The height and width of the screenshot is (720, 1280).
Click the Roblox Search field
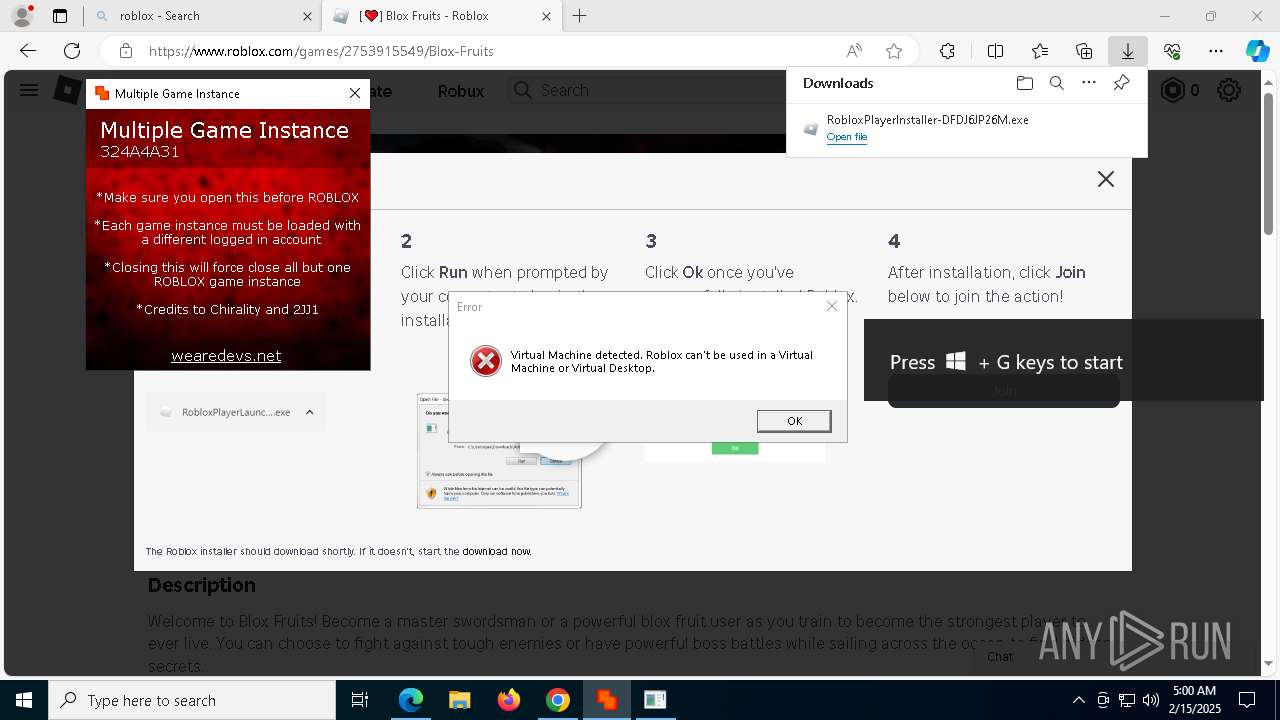(646, 90)
